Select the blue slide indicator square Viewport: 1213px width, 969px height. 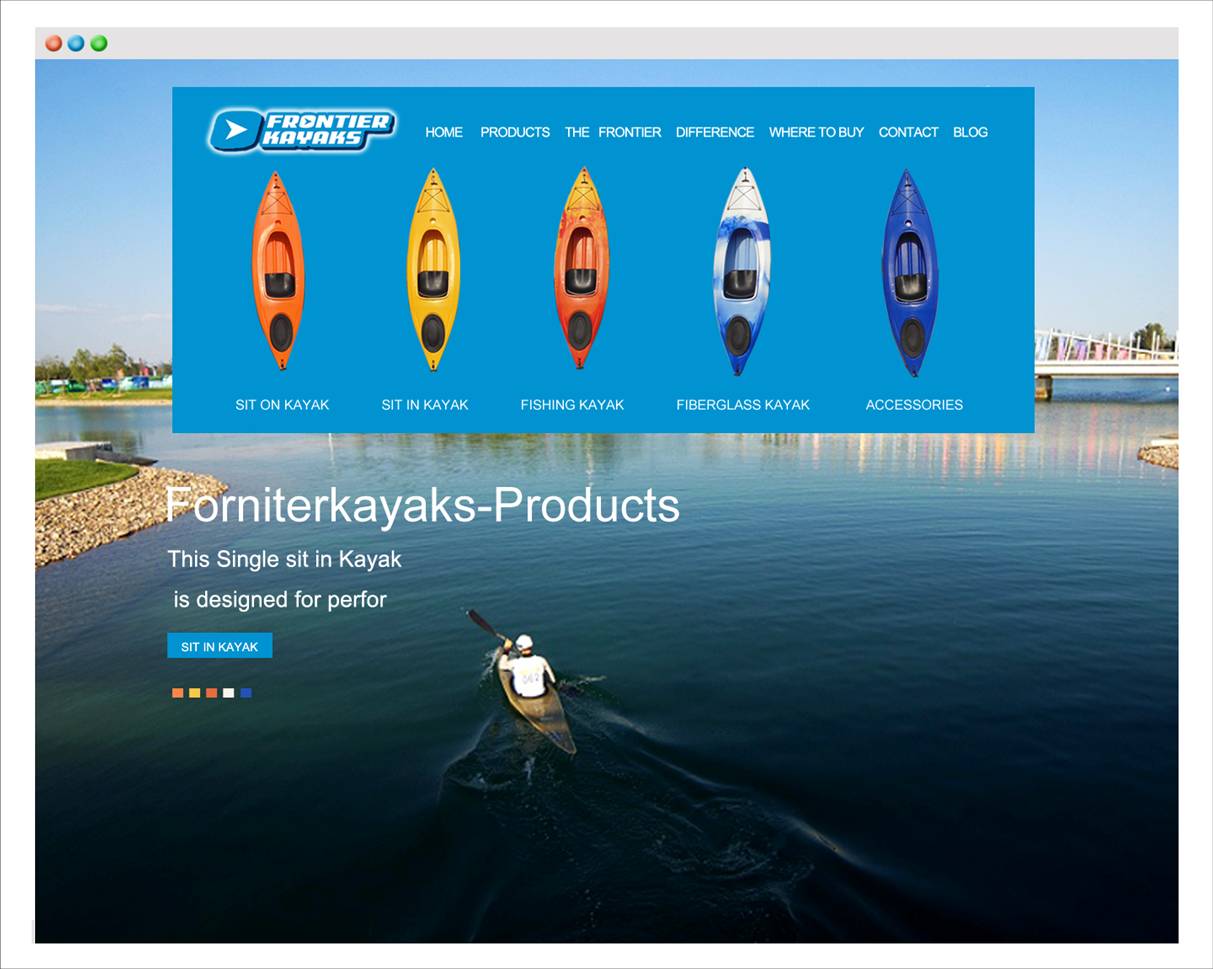246,693
